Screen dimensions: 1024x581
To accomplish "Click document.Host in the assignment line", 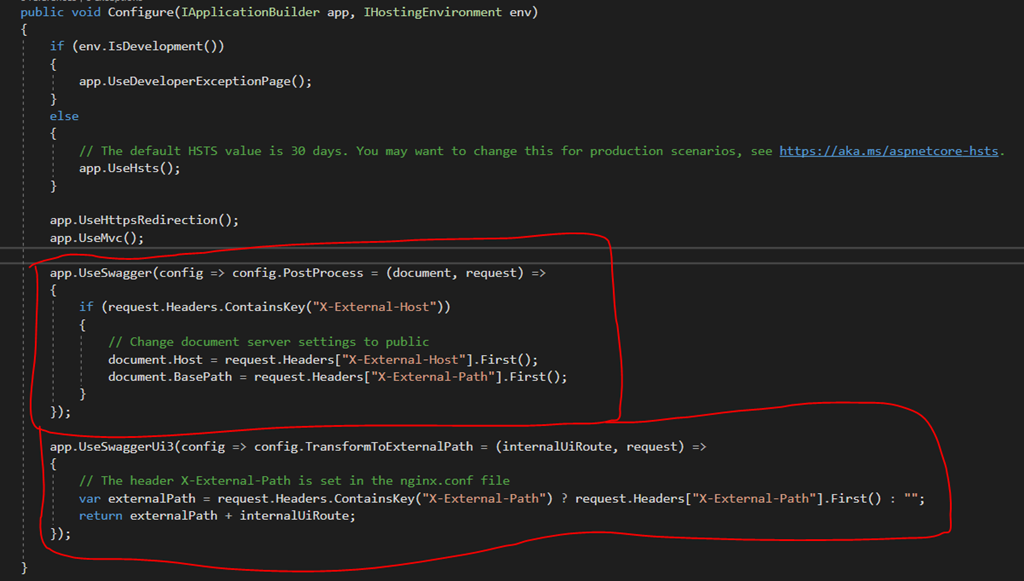I will coord(155,360).
